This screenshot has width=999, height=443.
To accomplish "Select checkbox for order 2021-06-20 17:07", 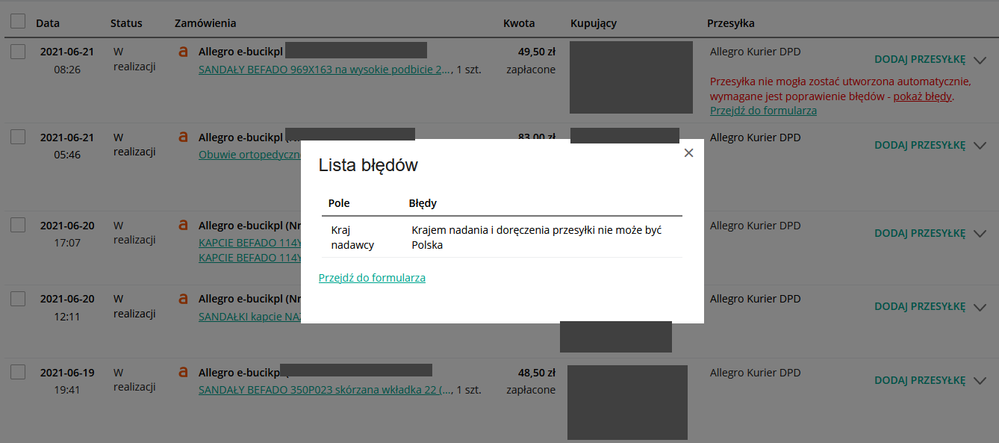I will coord(18,224).
